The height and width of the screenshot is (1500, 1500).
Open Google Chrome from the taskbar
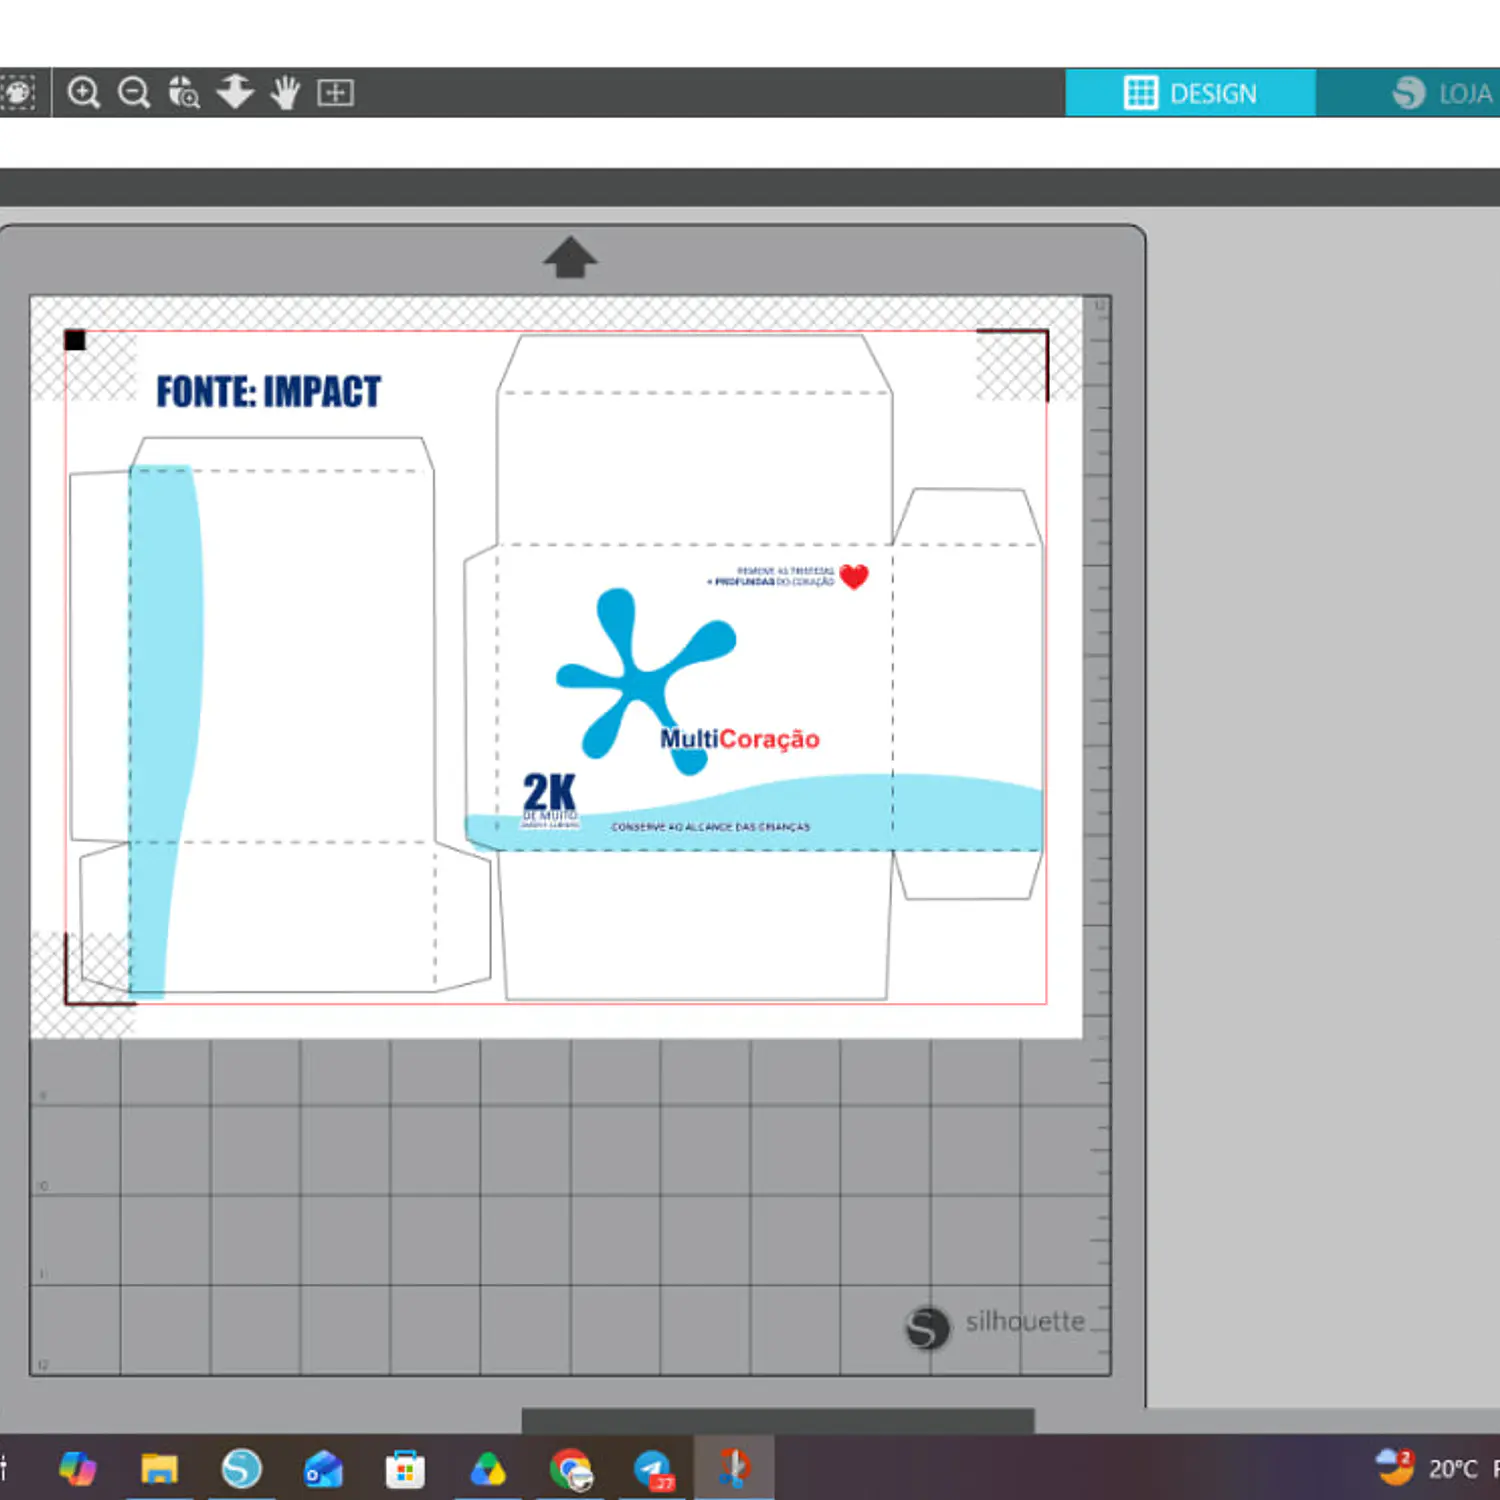tap(571, 1469)
